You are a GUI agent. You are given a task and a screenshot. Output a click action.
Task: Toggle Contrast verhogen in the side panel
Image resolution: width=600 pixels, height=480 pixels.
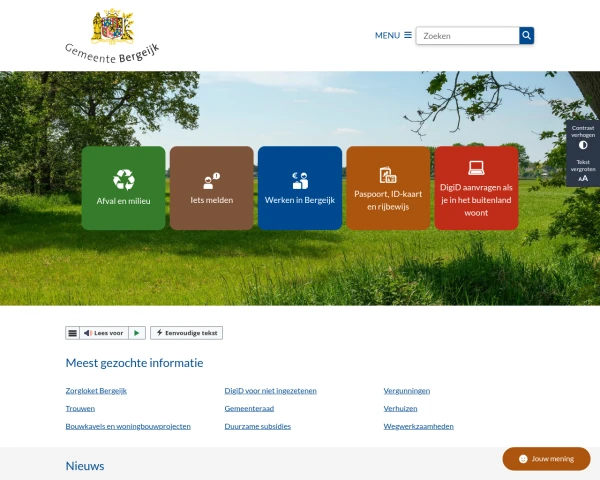pyautogui.click(x=583, y=137)
